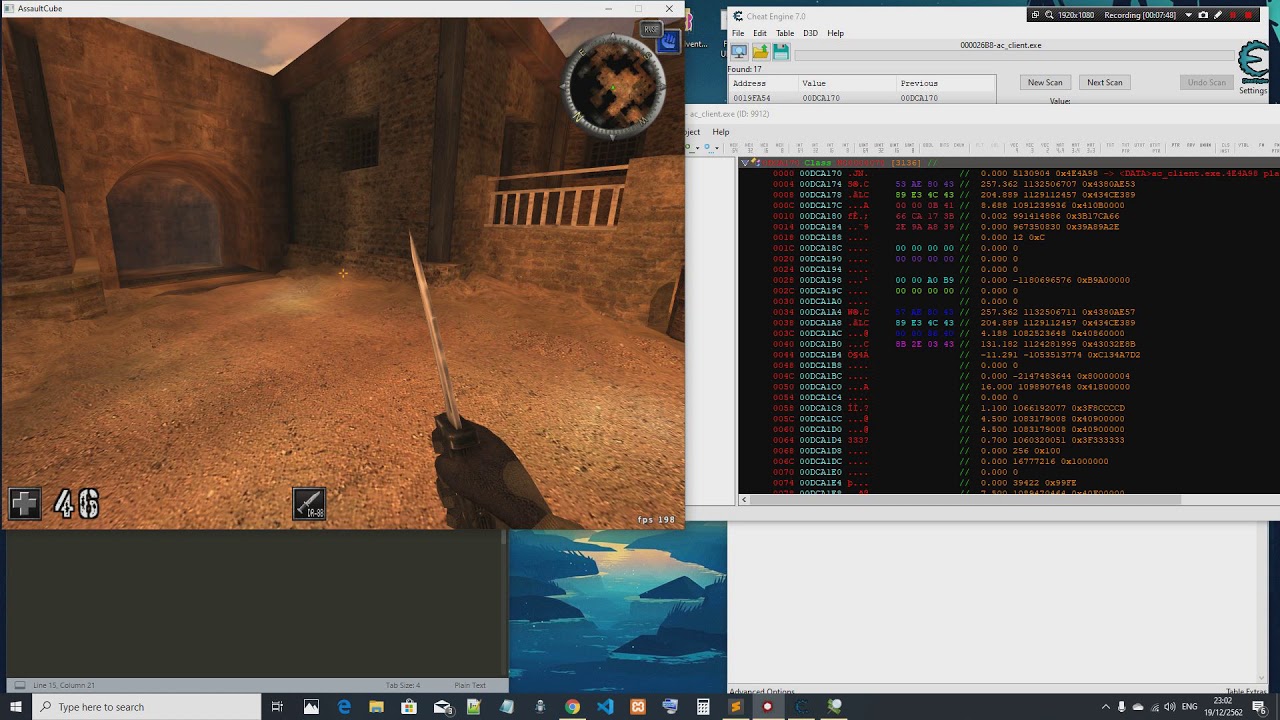The height and width of the screenshot is (720, 1280).
Task: Click the health cross icon in AssaultCube HUD
Action: coord(25,504)
